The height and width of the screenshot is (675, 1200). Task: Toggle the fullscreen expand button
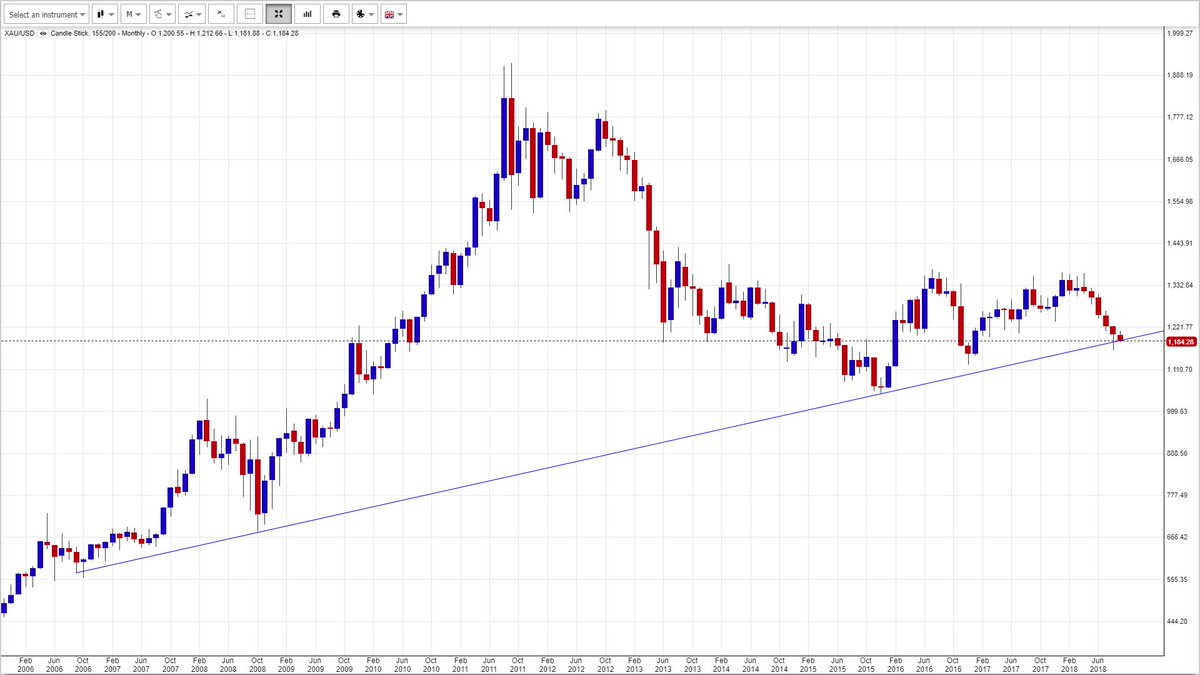pyautogui.click(x=279, y=15)
